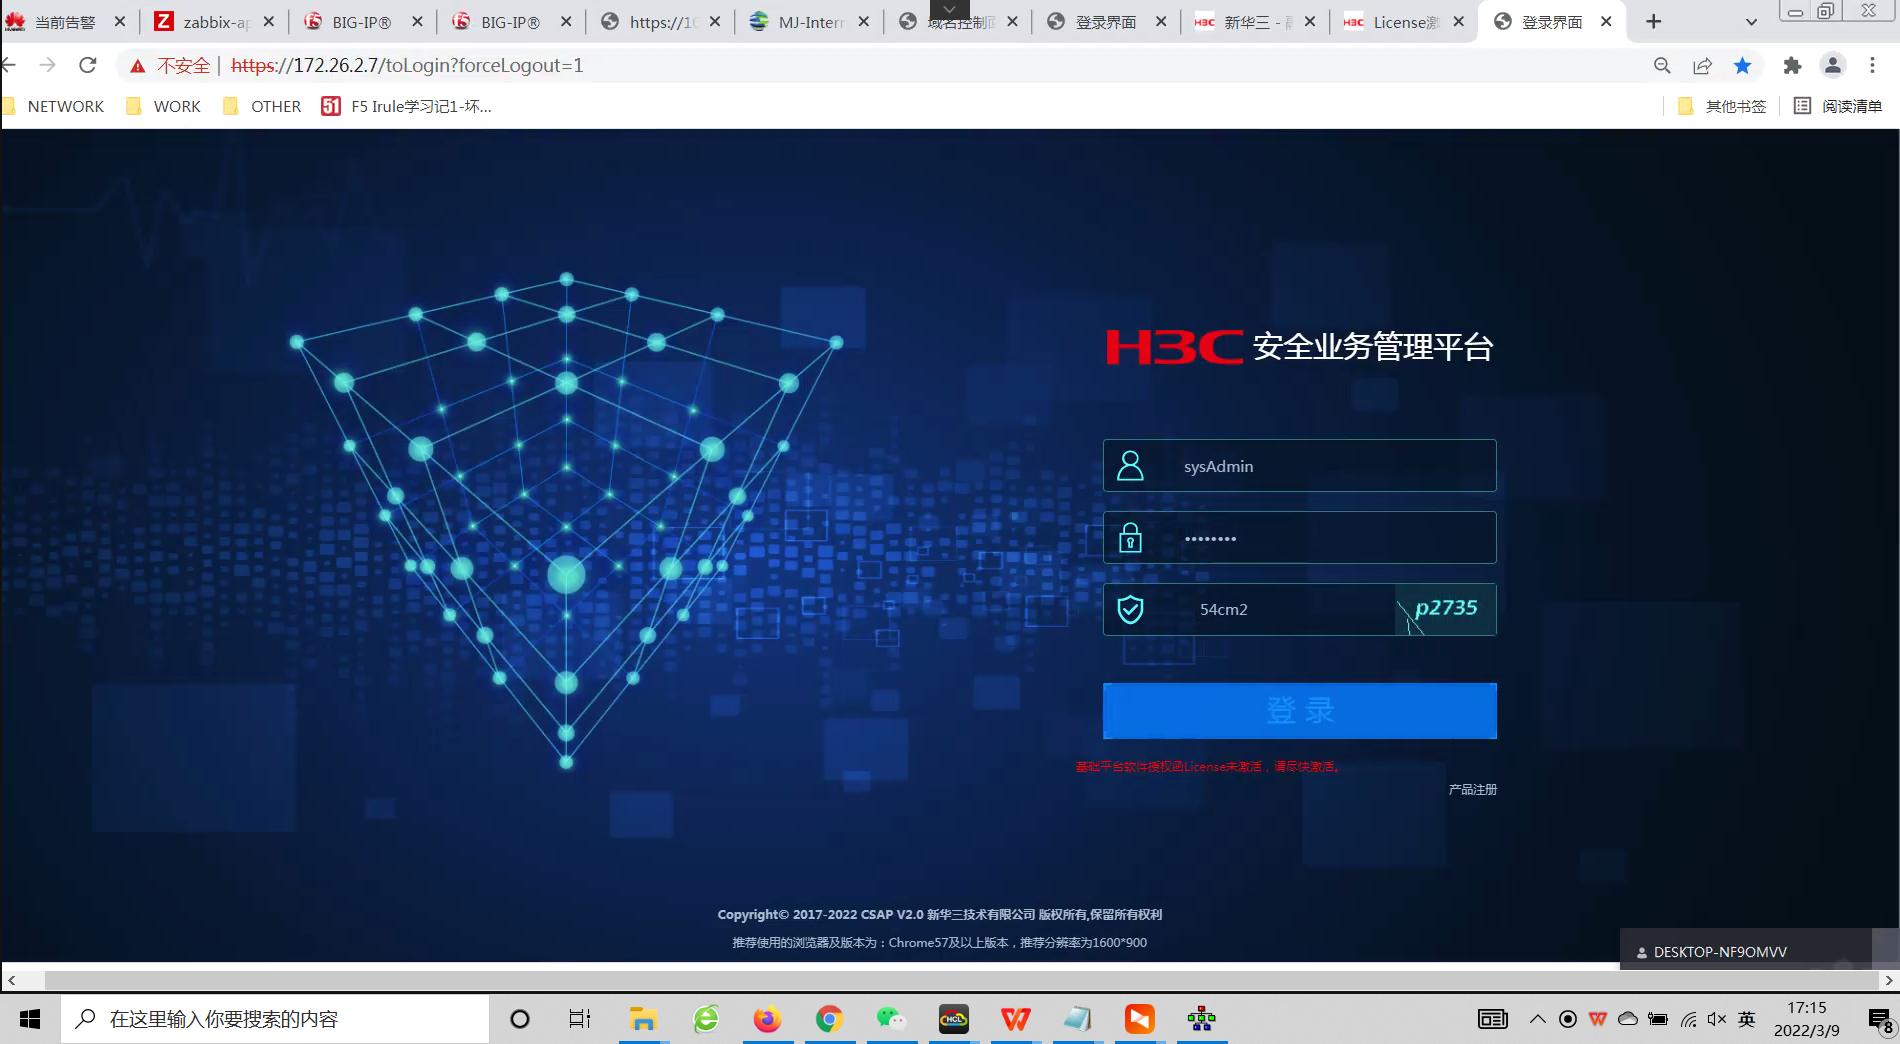This screenshot has height=1044, width=1900.
Task: Click the shield icon beside captcha field
Action: 1131,610
